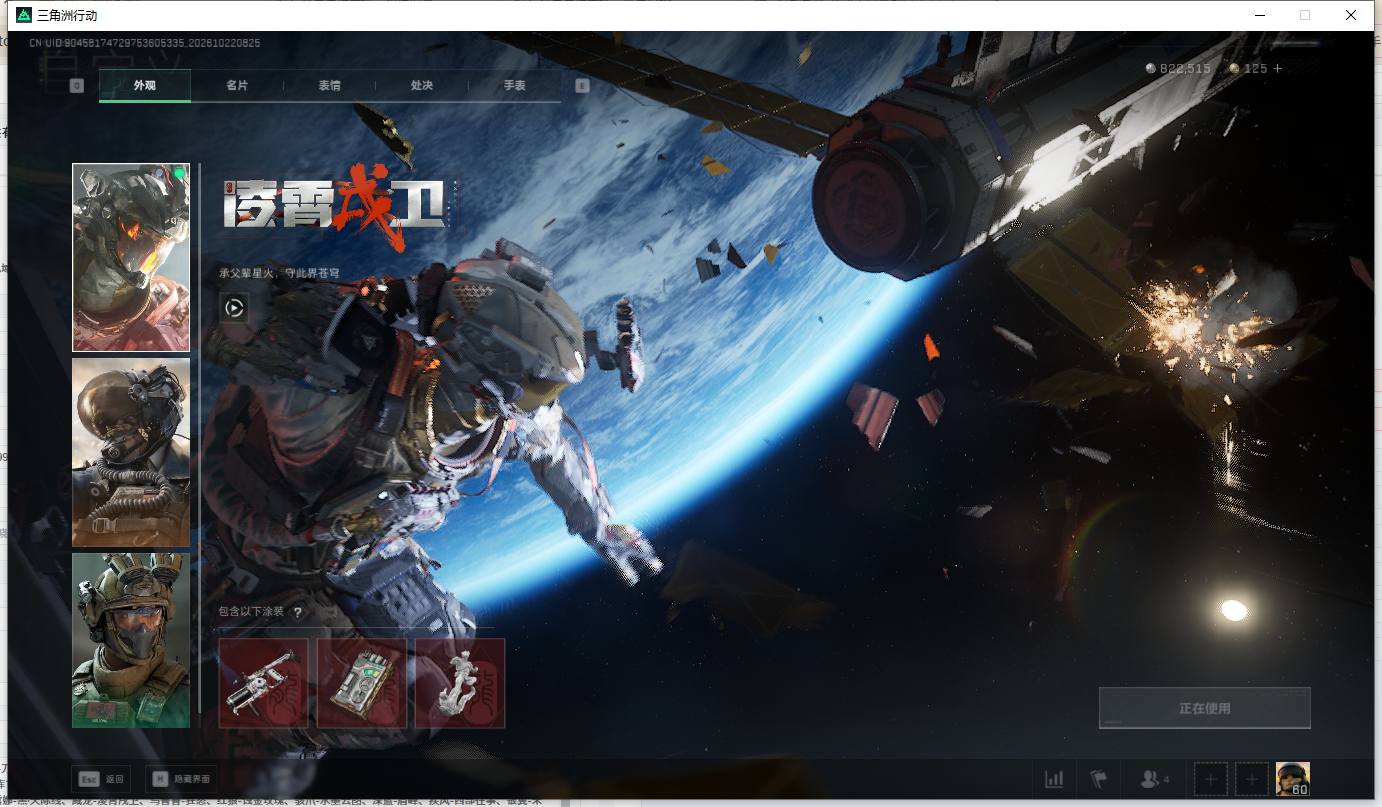Choose the pilot oxygen mask skin portrait

click(131, 453)
